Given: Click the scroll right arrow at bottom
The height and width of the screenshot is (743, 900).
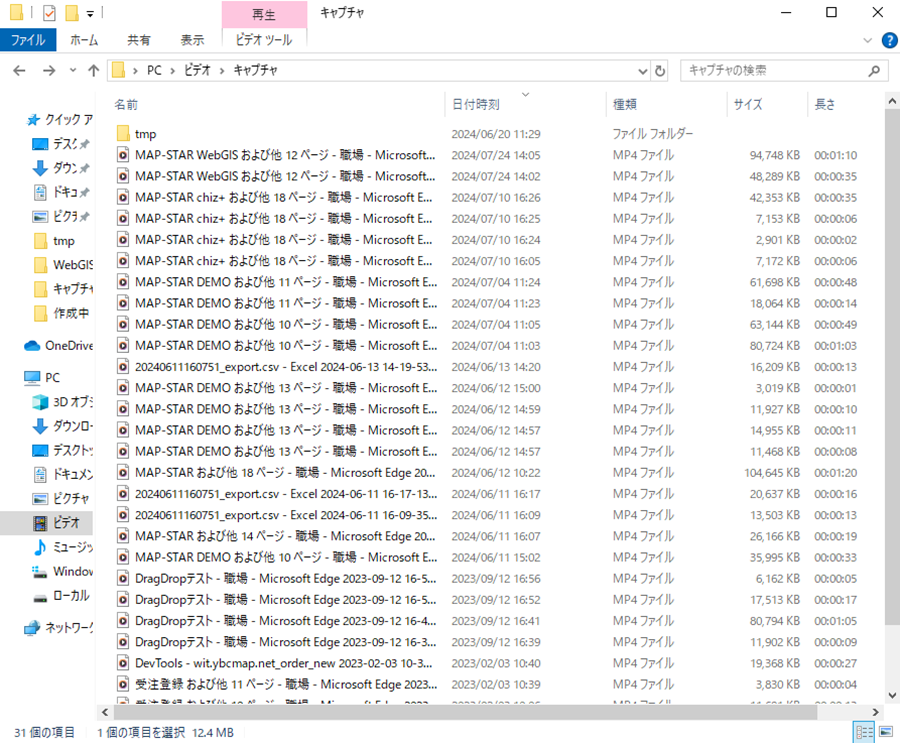Looking at the screenshot, I should 875,712.
